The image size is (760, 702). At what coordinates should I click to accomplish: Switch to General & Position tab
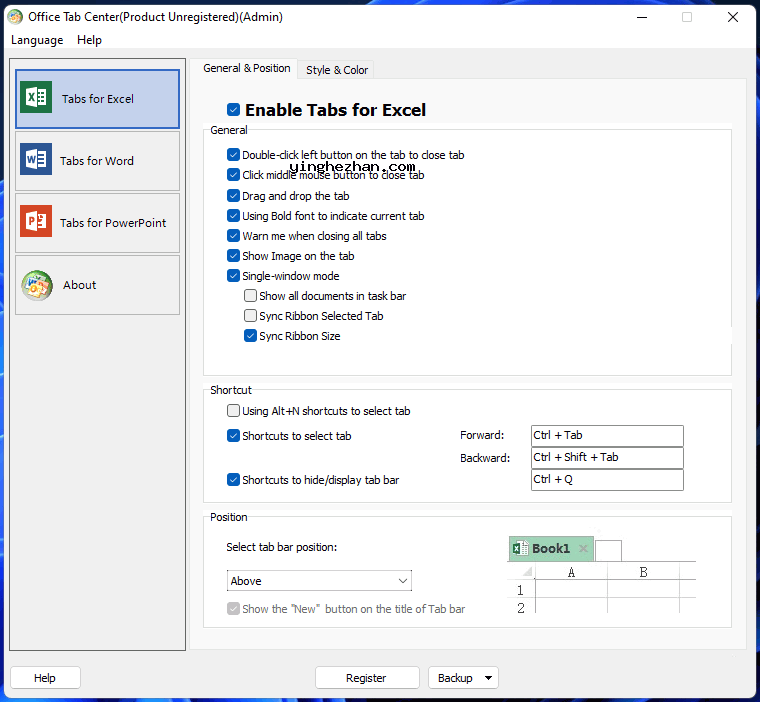pos(247,68)
